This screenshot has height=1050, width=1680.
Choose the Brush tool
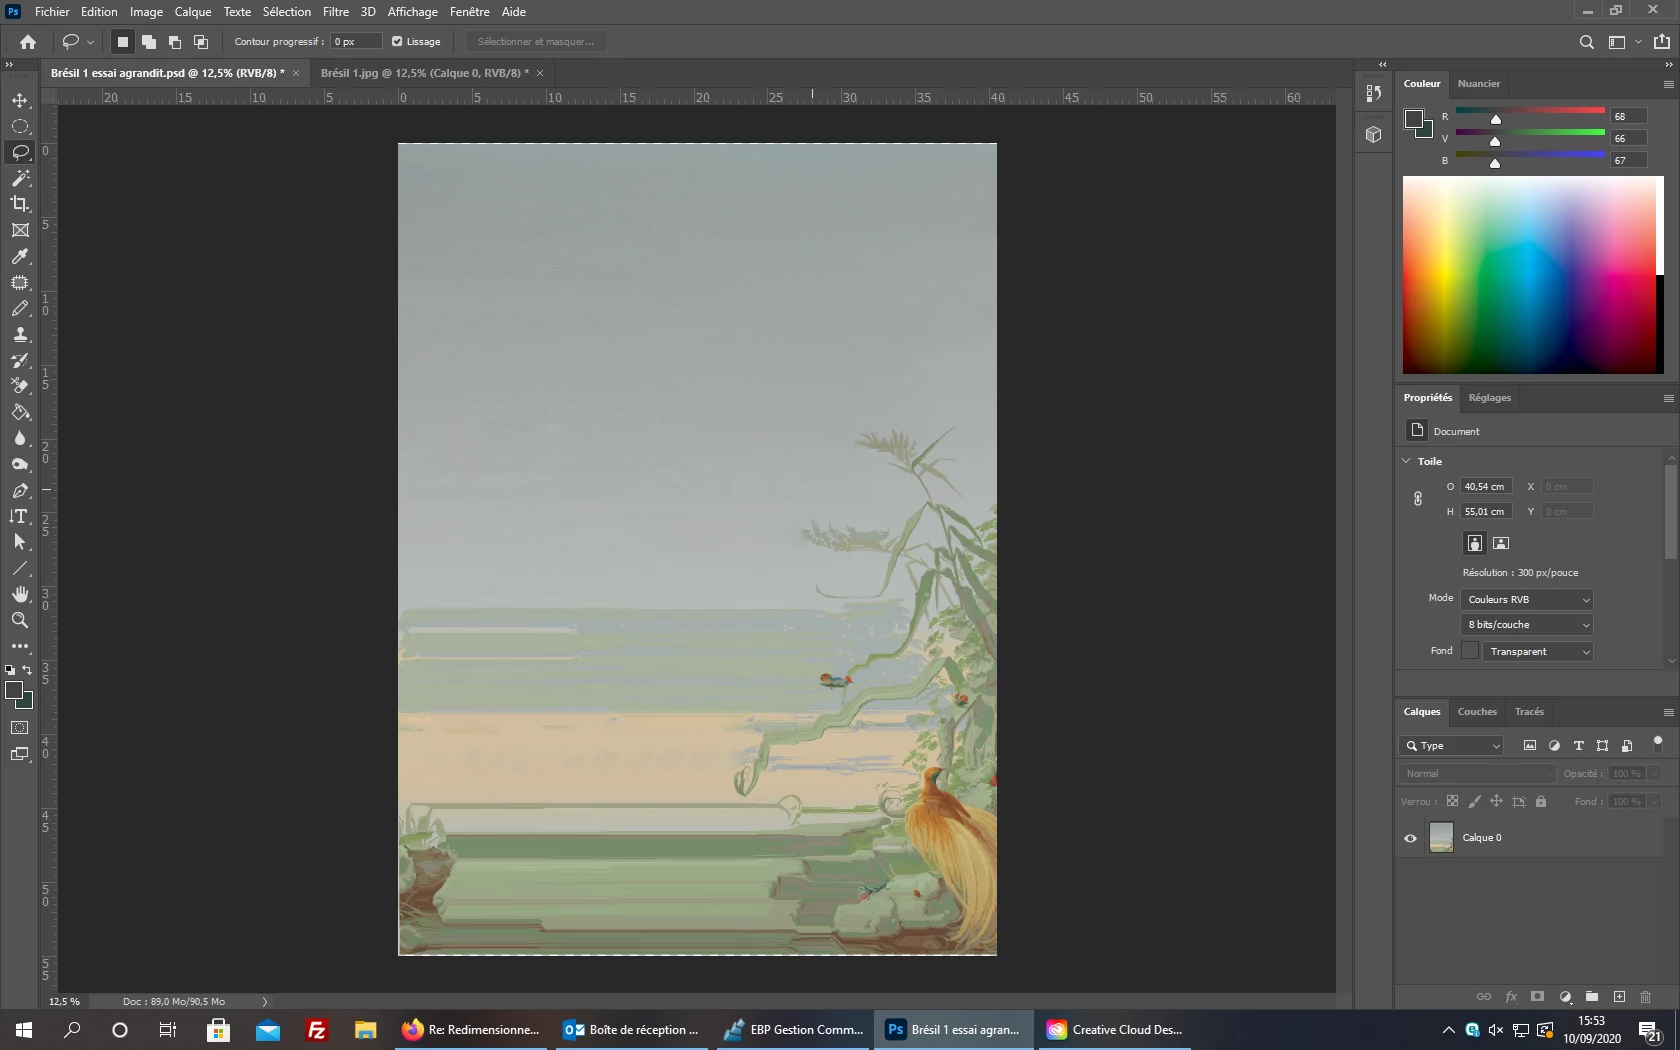point(20,309)
